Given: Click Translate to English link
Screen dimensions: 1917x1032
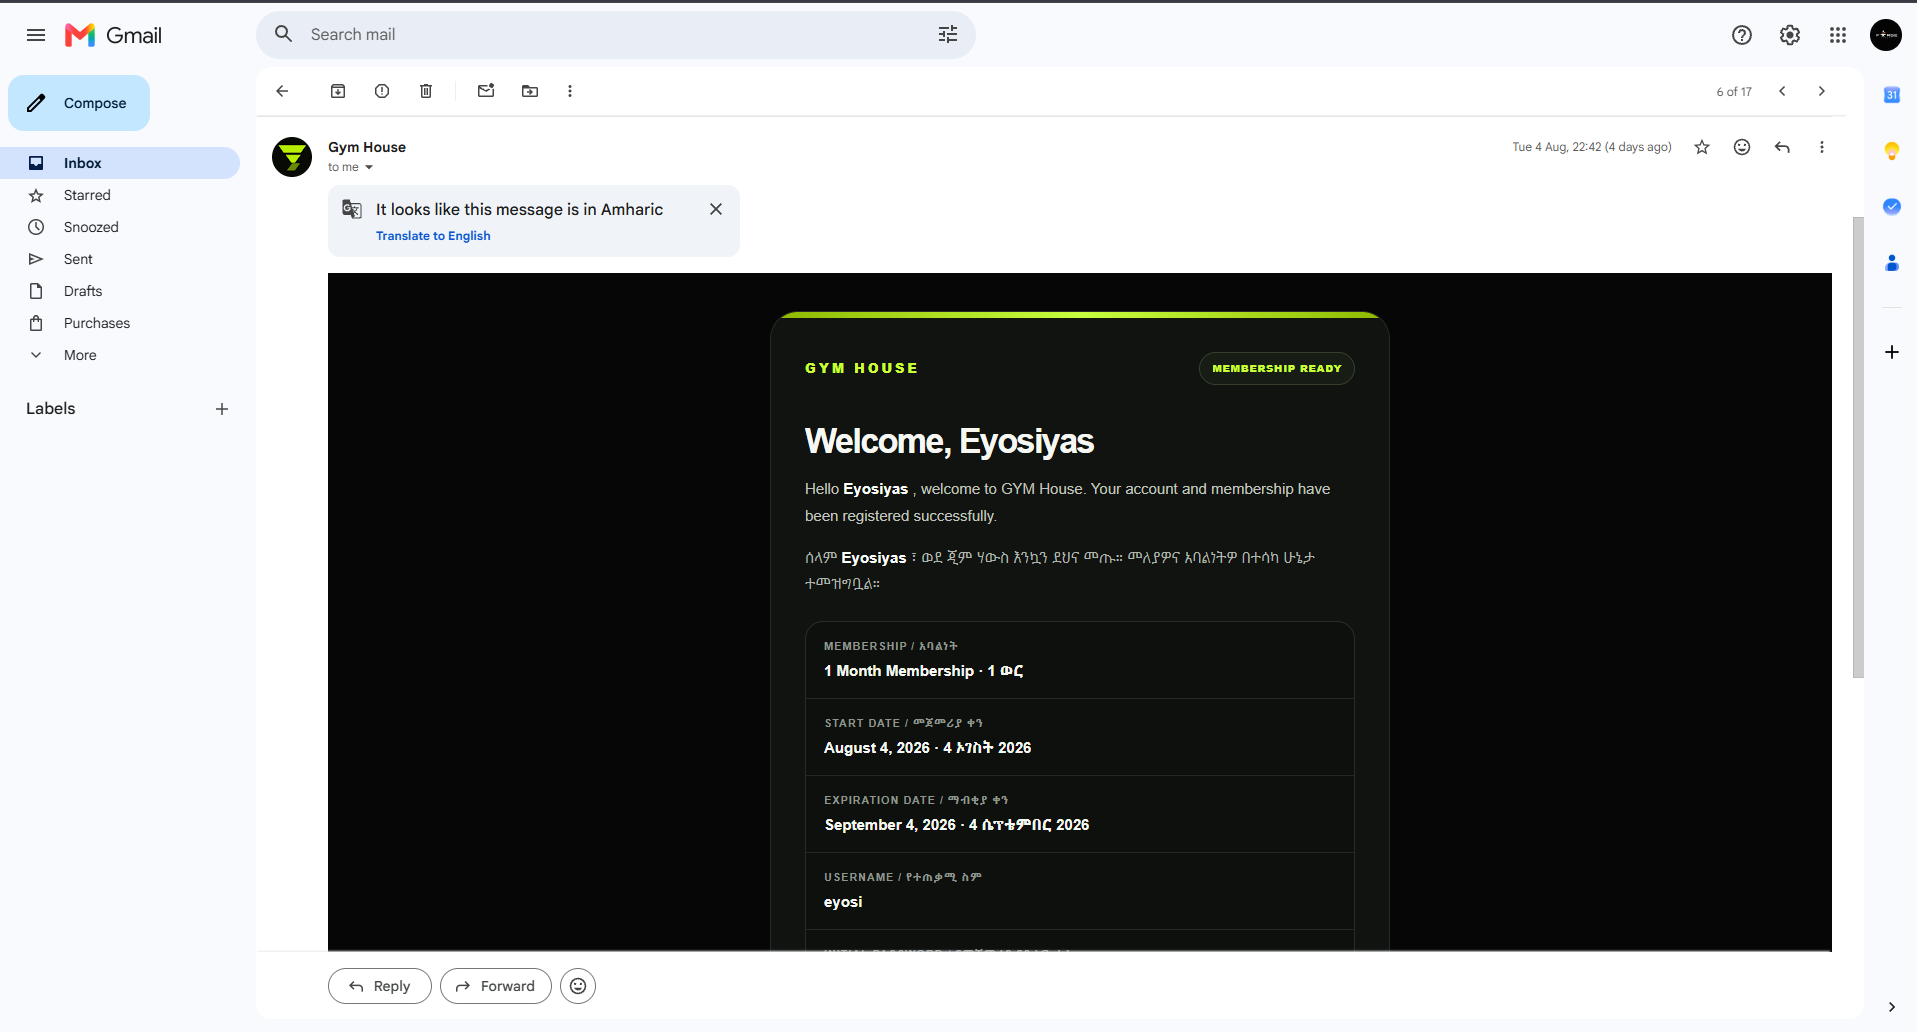Looking at the screenshot, I should [433, 236].
